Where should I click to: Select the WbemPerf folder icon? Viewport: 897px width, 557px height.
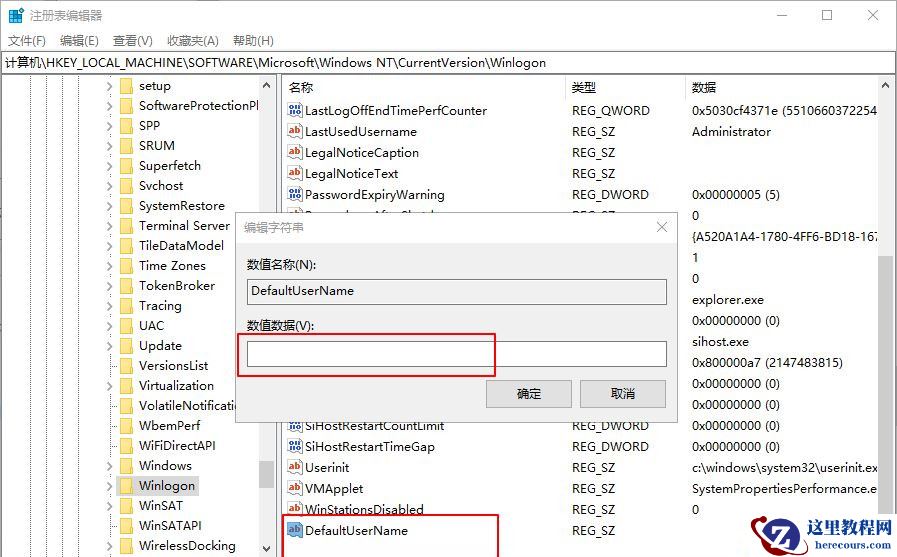pos(126,426)
